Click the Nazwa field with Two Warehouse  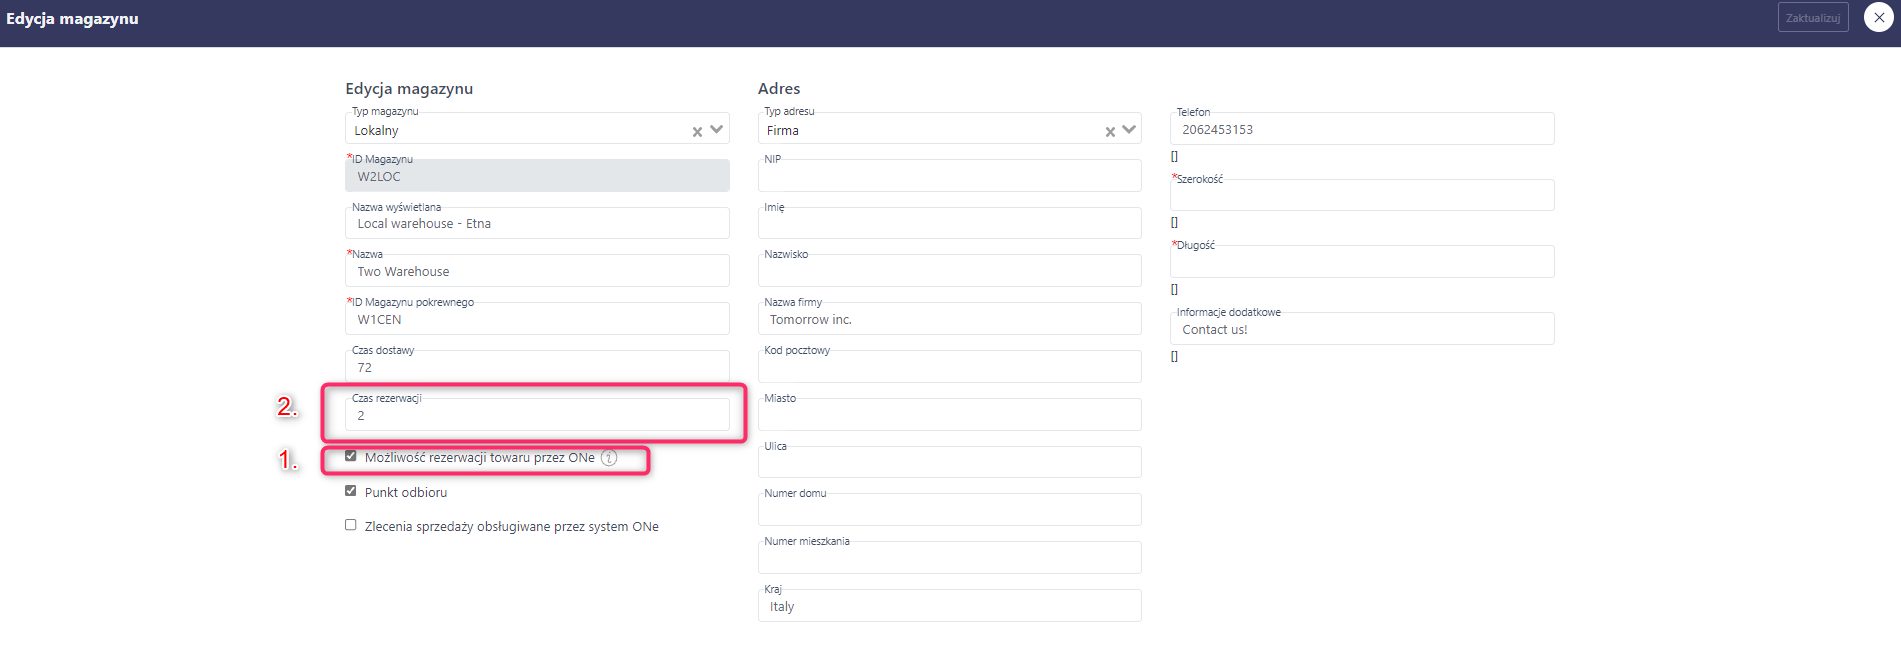[x=537, y=271]
